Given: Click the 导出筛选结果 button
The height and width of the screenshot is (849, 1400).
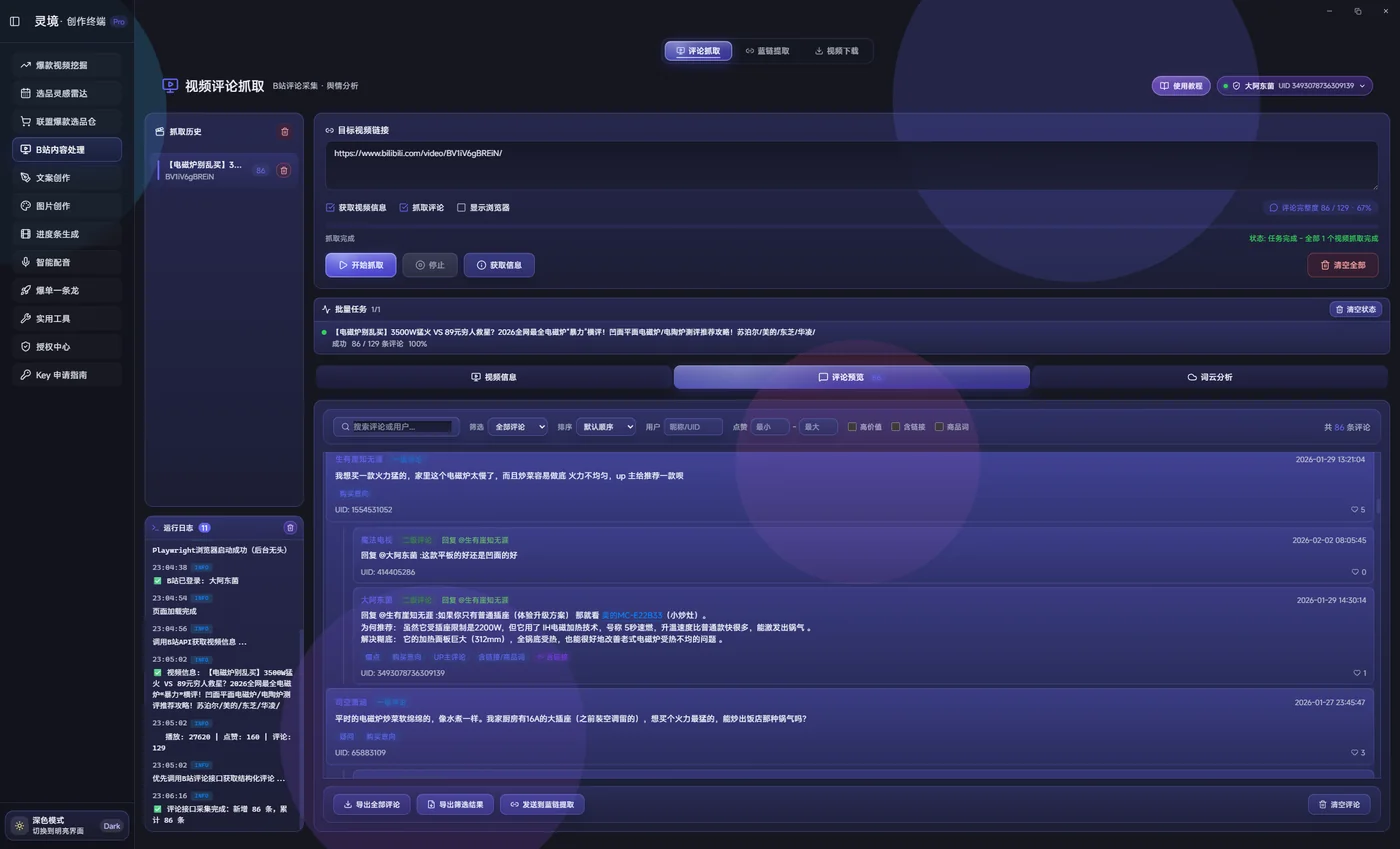Looking at the screenshot, I should click(455, 804).
